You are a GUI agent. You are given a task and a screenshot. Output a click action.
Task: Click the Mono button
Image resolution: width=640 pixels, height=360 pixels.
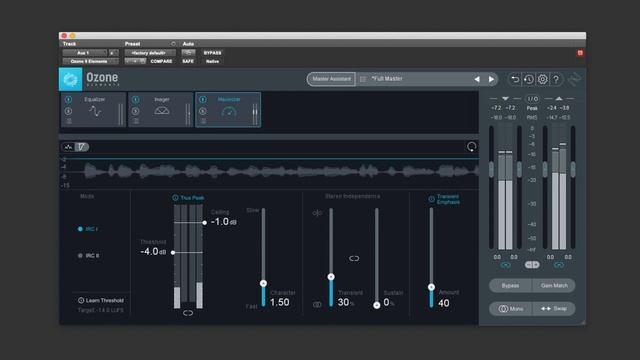511,309
